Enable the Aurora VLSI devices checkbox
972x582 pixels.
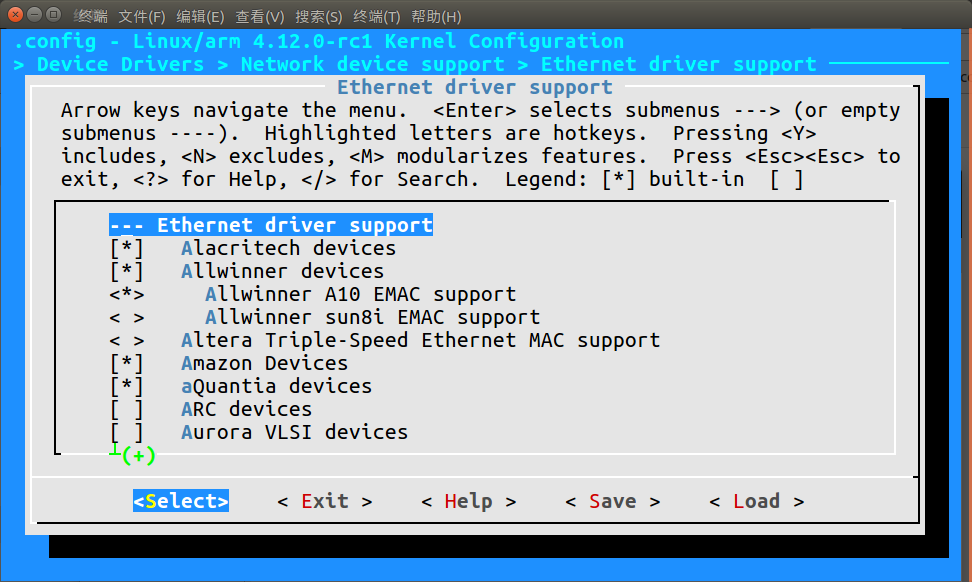[x=127, y=432]
